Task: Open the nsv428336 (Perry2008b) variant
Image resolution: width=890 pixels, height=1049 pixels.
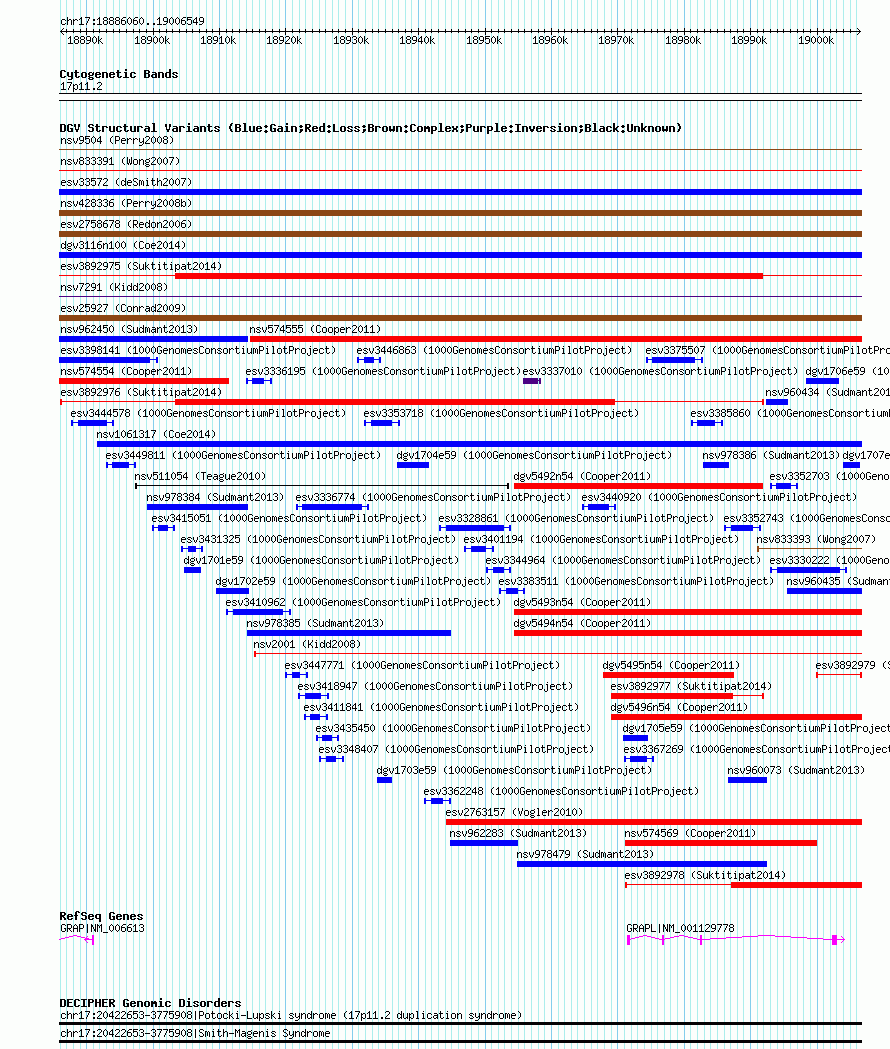Action: (x=126, y=203)
